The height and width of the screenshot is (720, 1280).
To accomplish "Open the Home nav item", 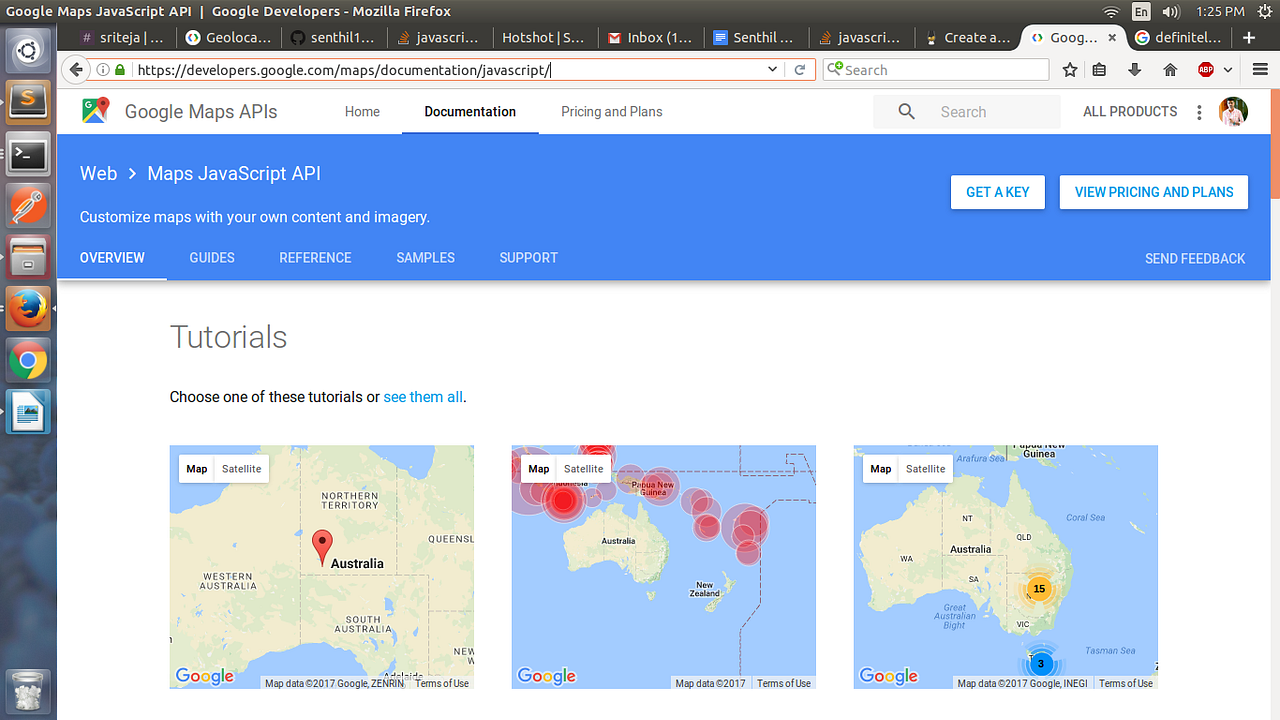I will tap(362, 112).
